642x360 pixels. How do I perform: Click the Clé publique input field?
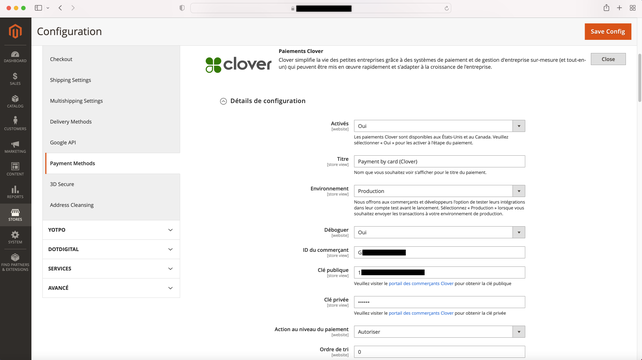439,272
